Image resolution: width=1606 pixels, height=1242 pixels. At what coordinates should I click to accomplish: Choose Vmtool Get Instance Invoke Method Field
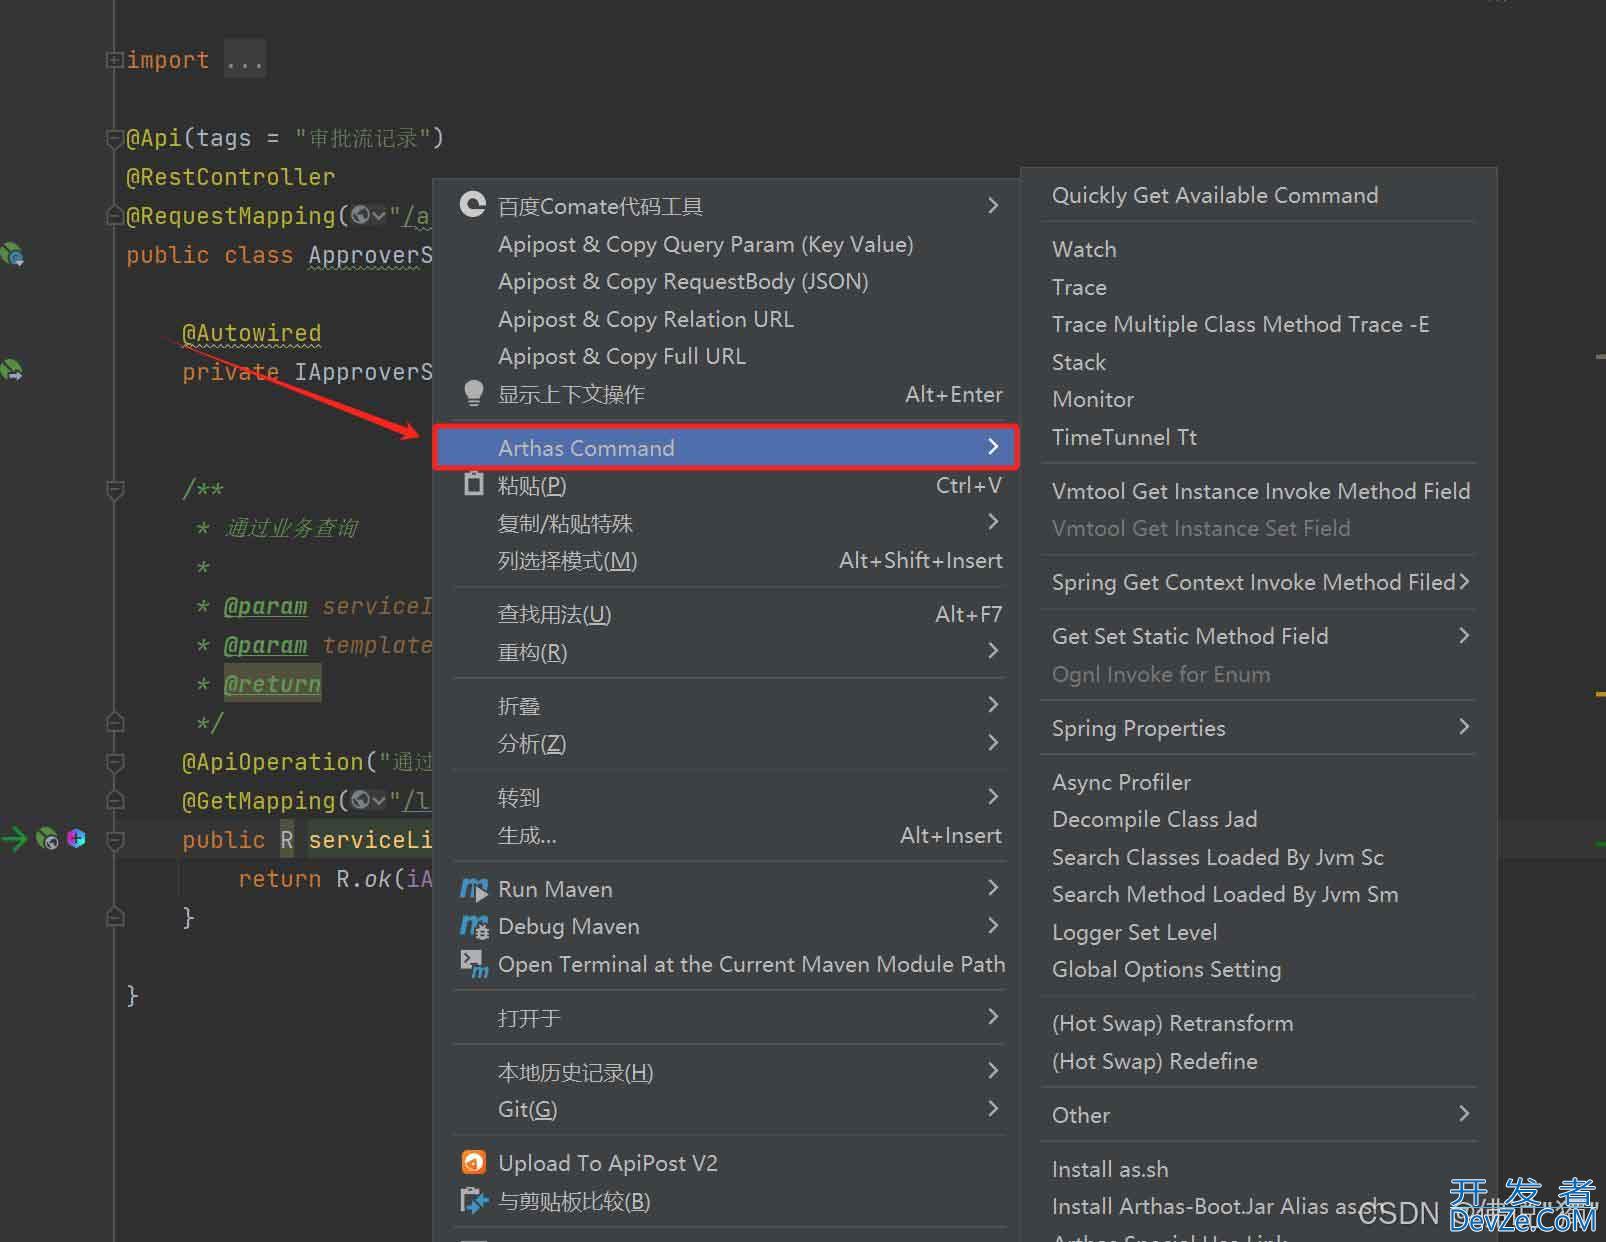point(1258,491)
